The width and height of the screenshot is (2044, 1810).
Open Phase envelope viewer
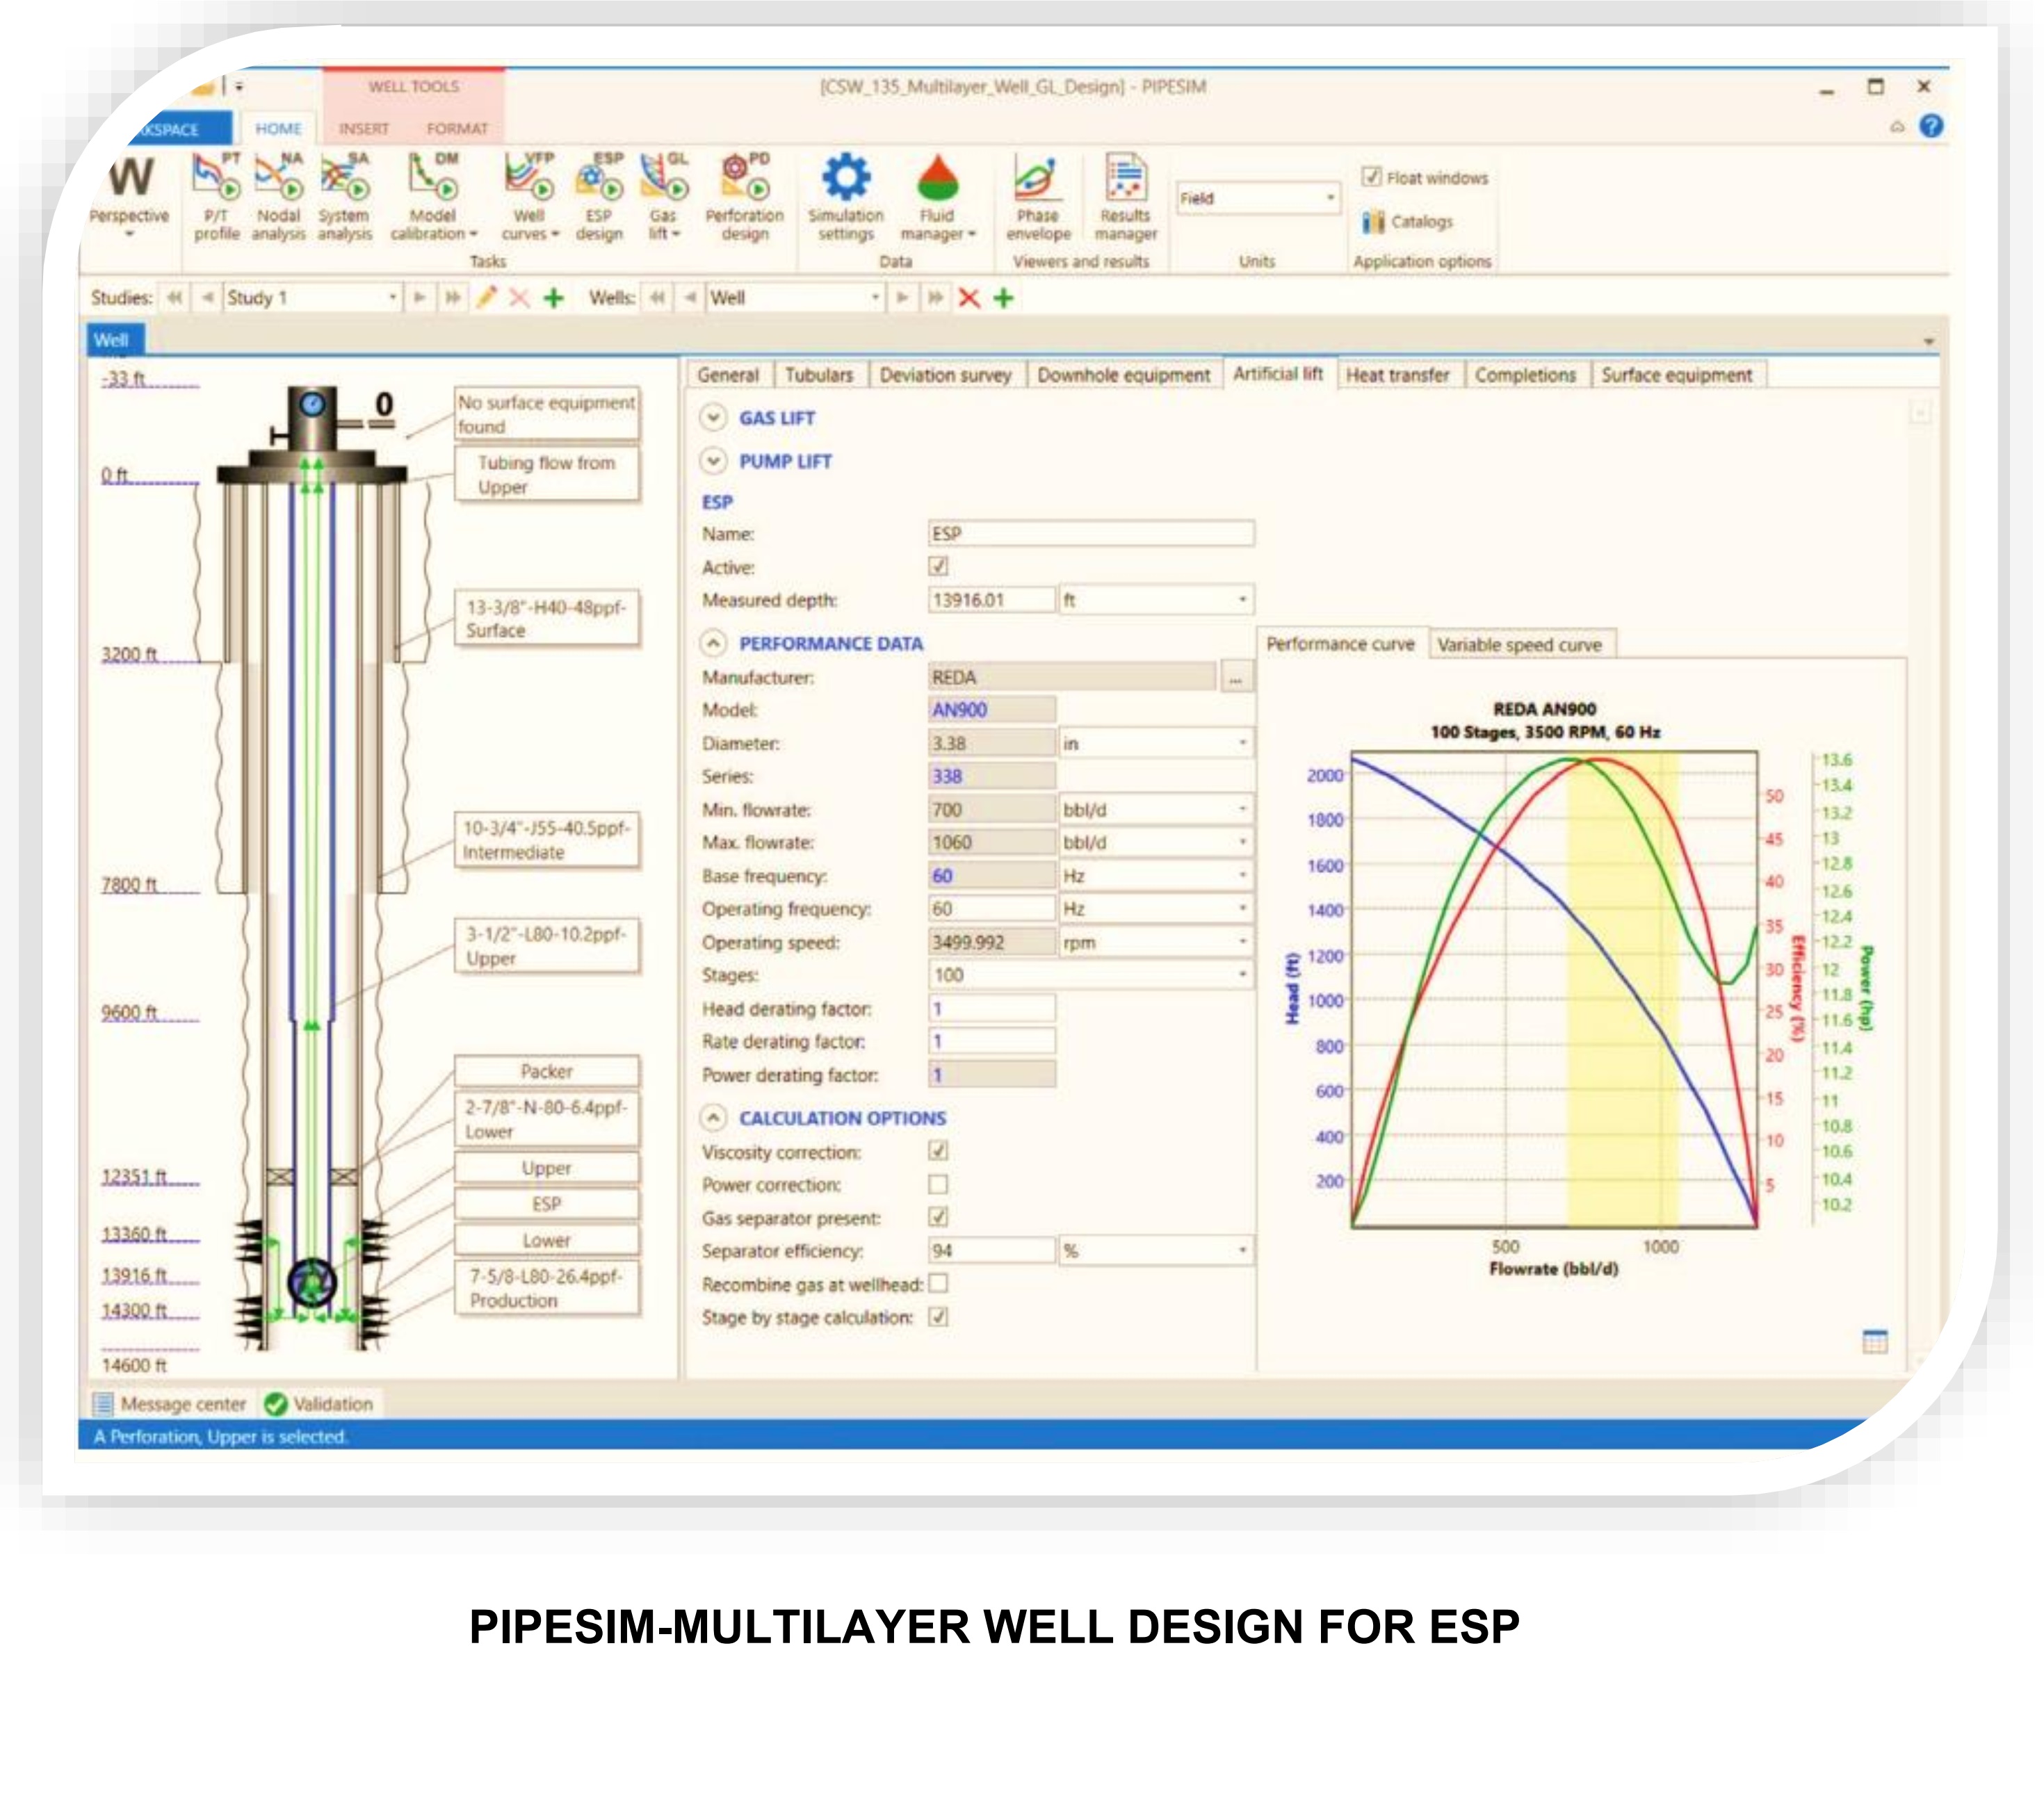[x=1037, y=197]
